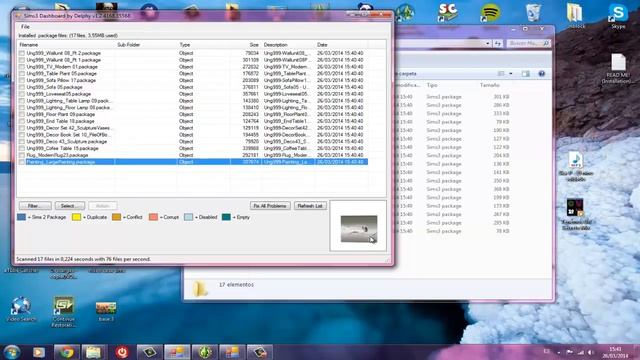The width and height of the screenshot is (640, 360).
Task: Click the salmon Corrupt legend swatch
Action: (153, 217)
